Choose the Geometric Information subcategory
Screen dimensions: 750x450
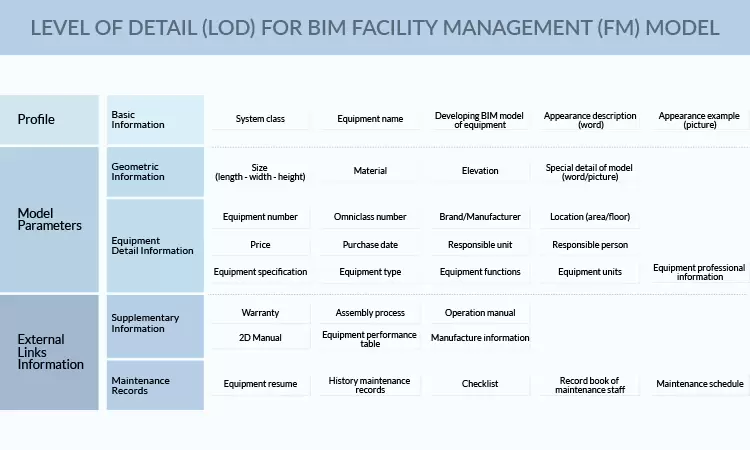point(155,172)
